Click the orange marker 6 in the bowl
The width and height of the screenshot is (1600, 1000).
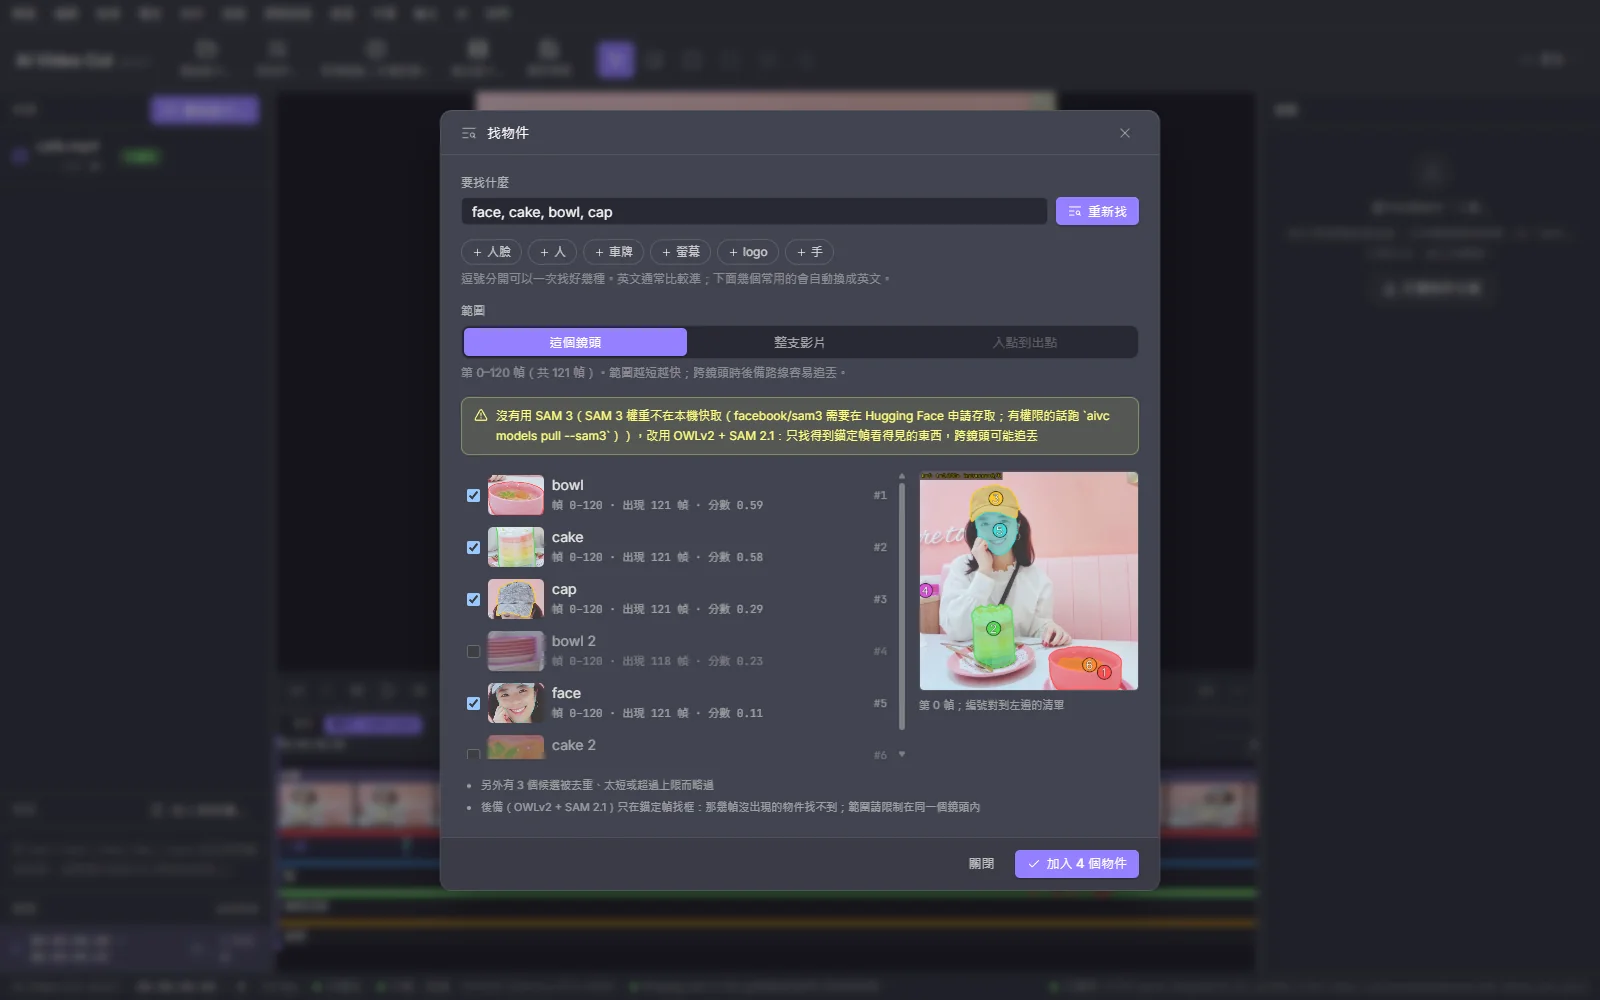click(x=1089, y=665)
